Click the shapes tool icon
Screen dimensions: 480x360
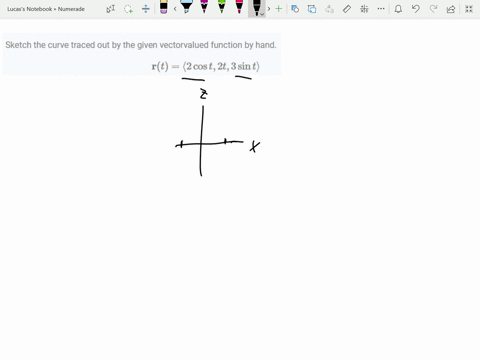point(295,9)
